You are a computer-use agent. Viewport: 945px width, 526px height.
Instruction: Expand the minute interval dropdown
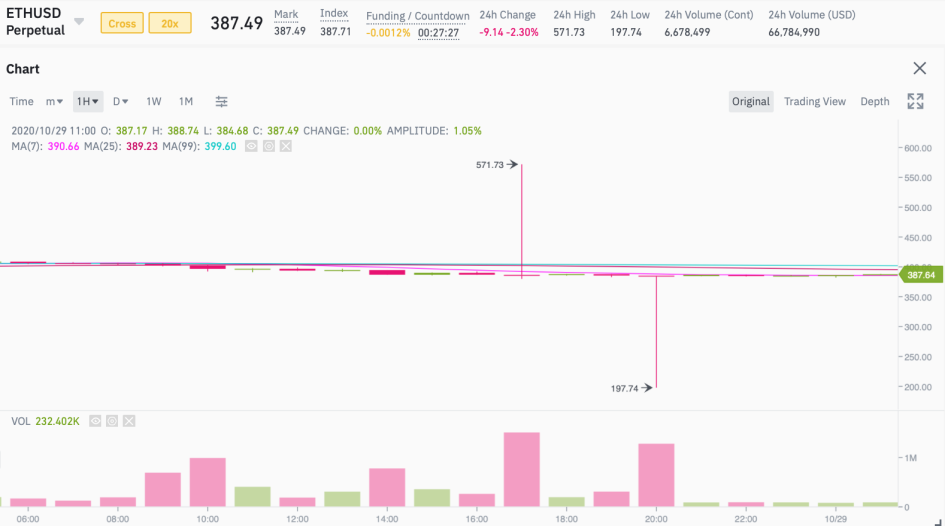click(54, 101)
